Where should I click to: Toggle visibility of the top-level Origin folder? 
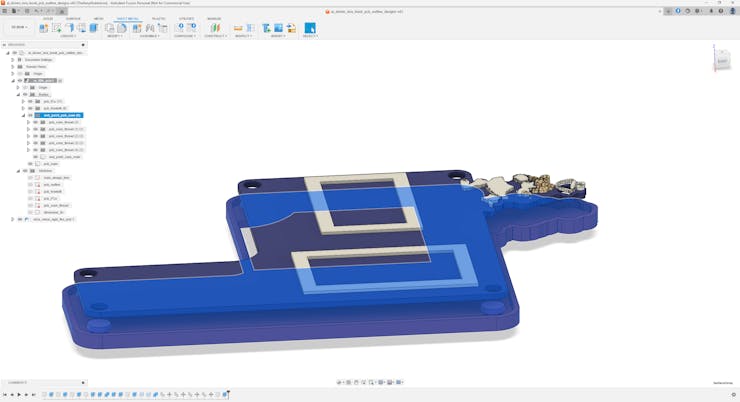(x=19, y=73)
